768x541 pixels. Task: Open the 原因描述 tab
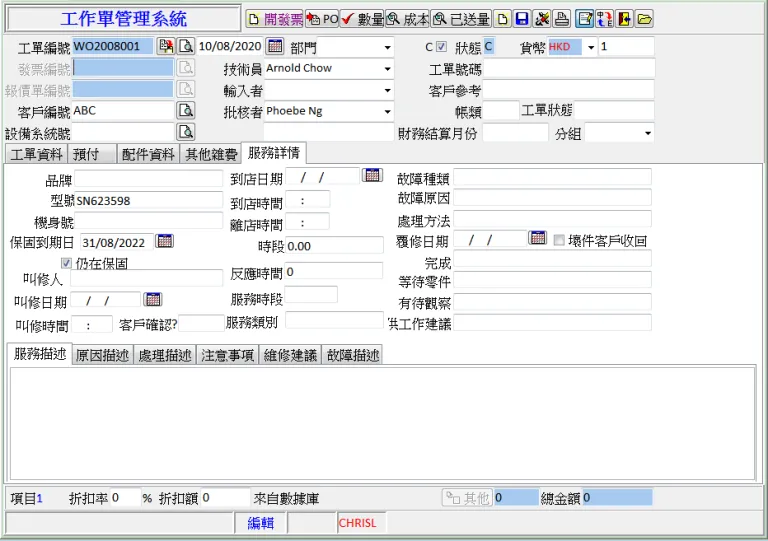[x=102, y=355]
